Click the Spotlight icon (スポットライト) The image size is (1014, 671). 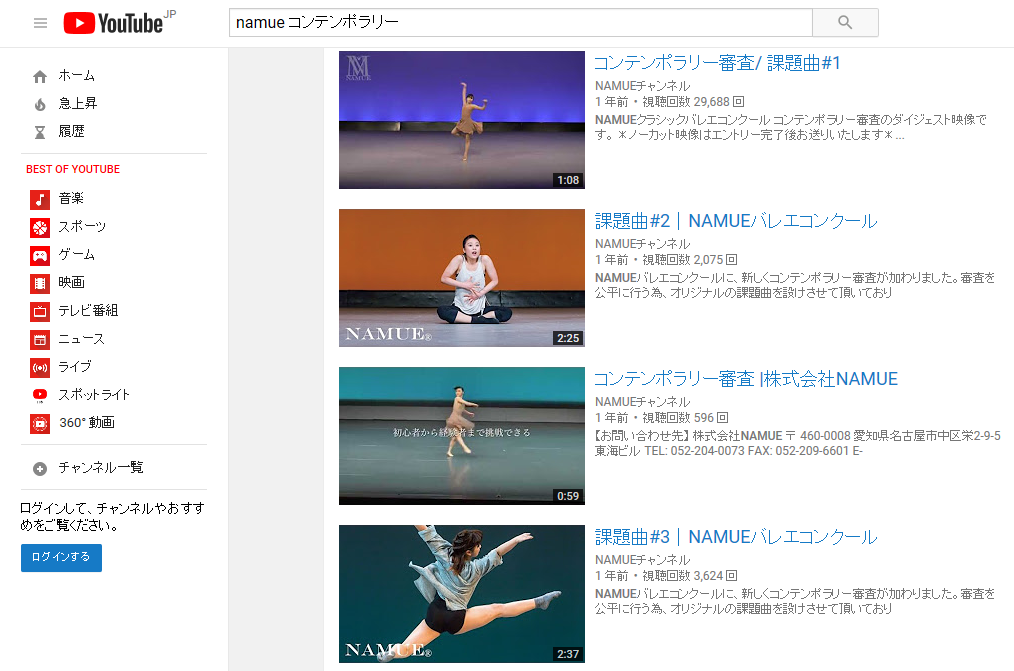click(x=40, y=396)
